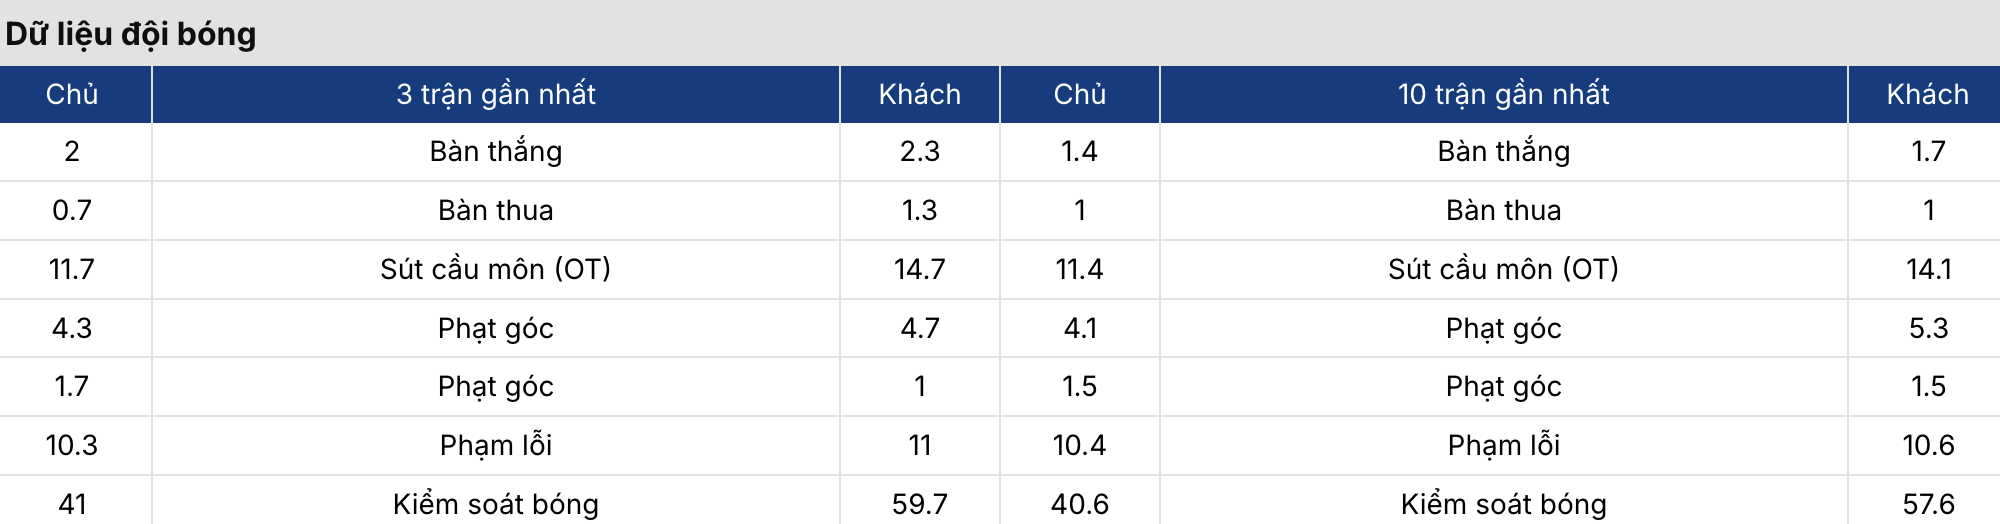The width and height of the screenshot is (2000, 524).
Task: Click the Khách header beside "10 trận gần nhất"
Action: click(x=1927, y=94)
